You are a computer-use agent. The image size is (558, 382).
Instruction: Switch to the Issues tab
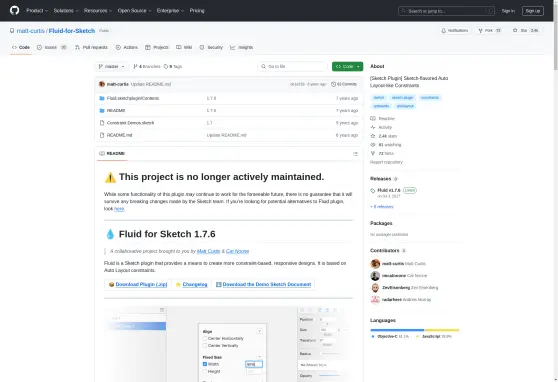[52, 47]
